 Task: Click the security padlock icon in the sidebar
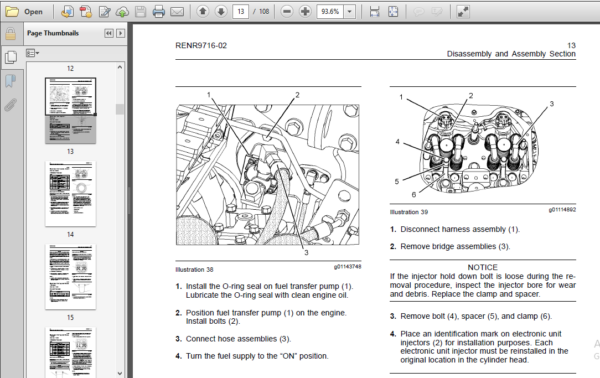(x=11, y=34)
